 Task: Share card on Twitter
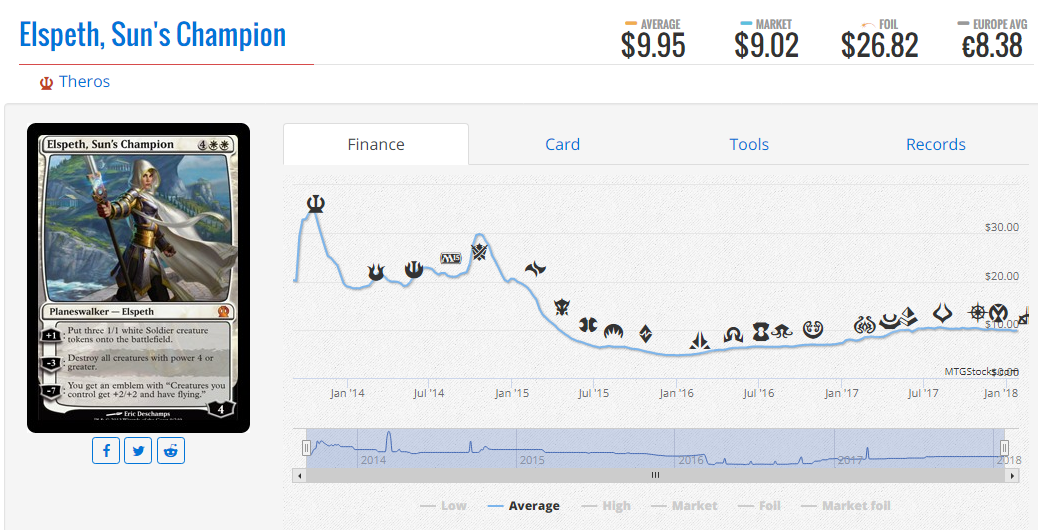click(x=138, y=451)
